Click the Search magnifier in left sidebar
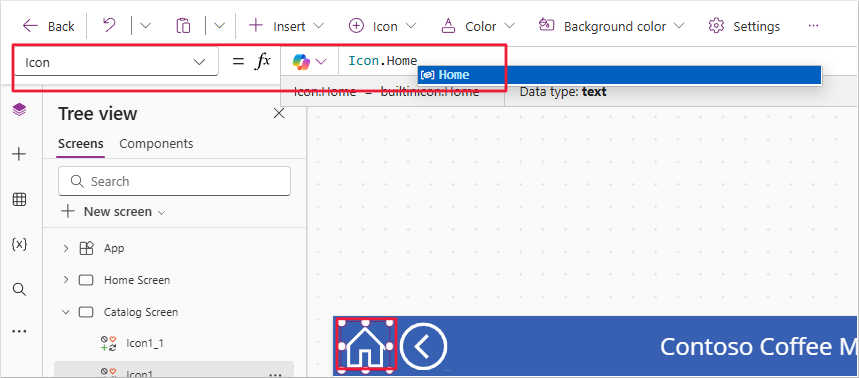 [19, 290]
